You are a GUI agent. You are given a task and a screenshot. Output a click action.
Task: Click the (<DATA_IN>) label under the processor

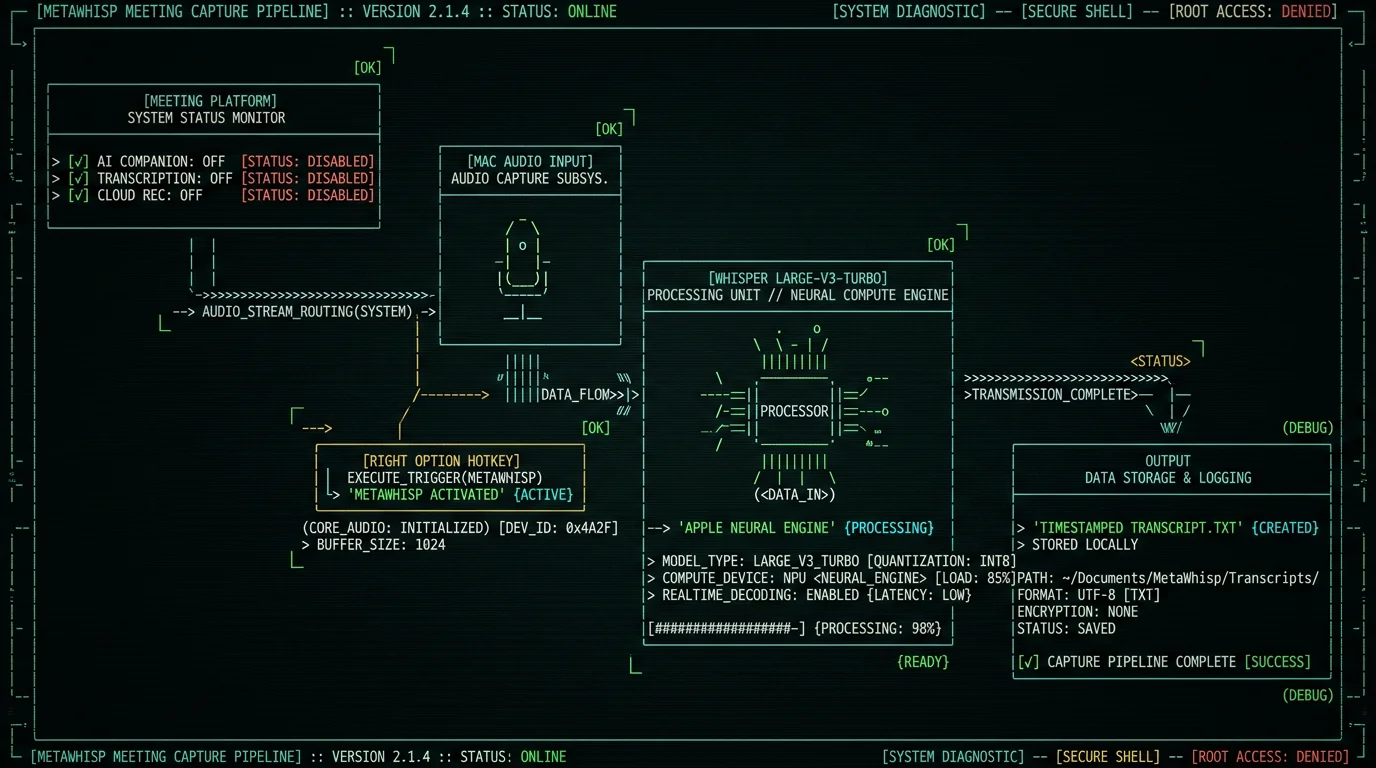click(x=794, y=494)
